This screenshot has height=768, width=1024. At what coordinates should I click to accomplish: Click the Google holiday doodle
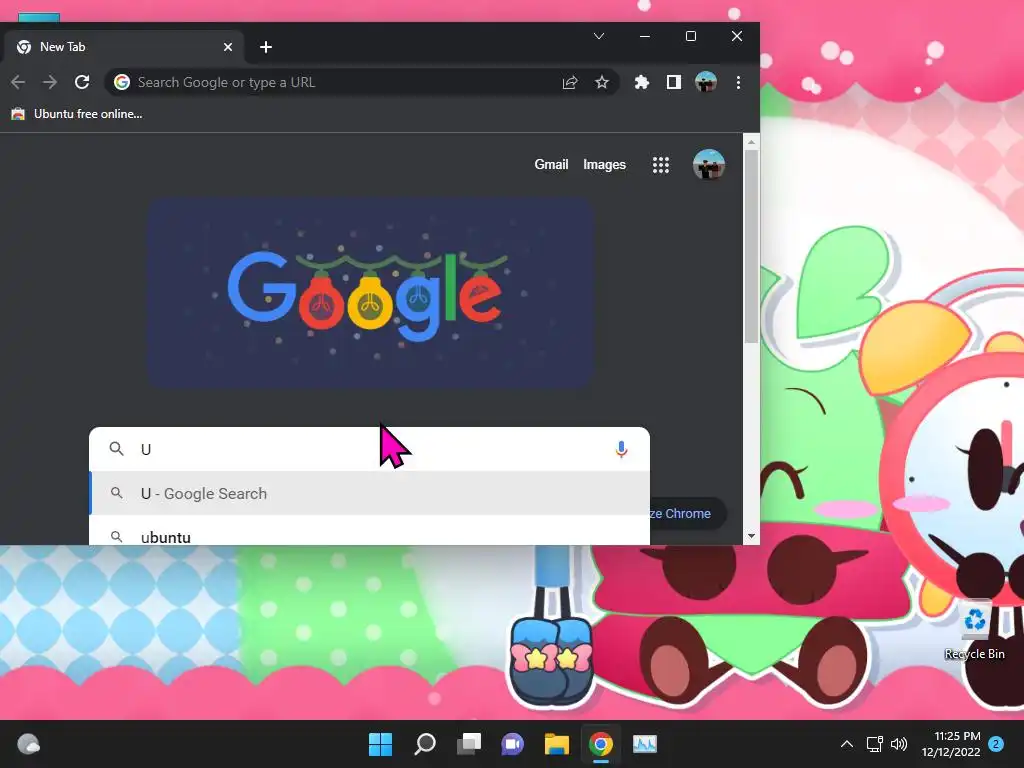pos(370,293)
